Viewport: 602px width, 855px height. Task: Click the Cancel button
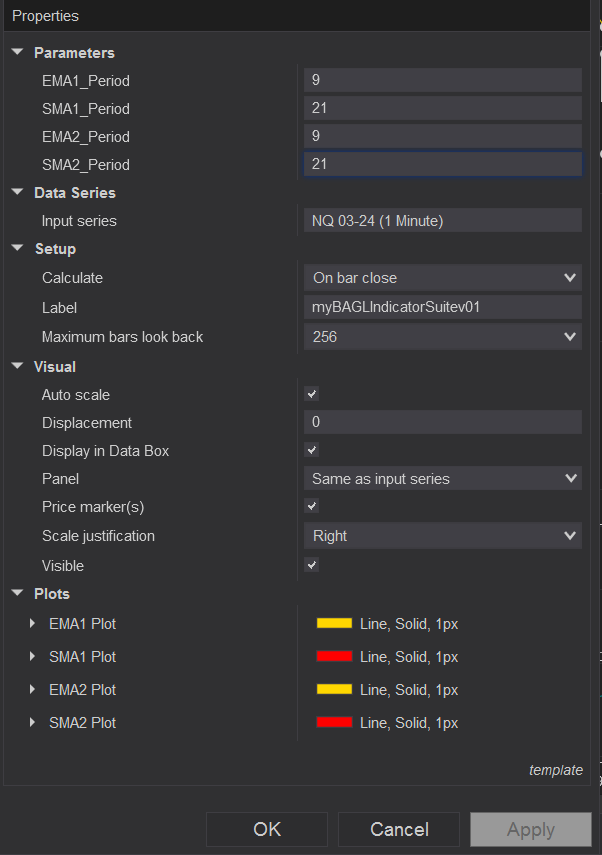click(399, 829)
